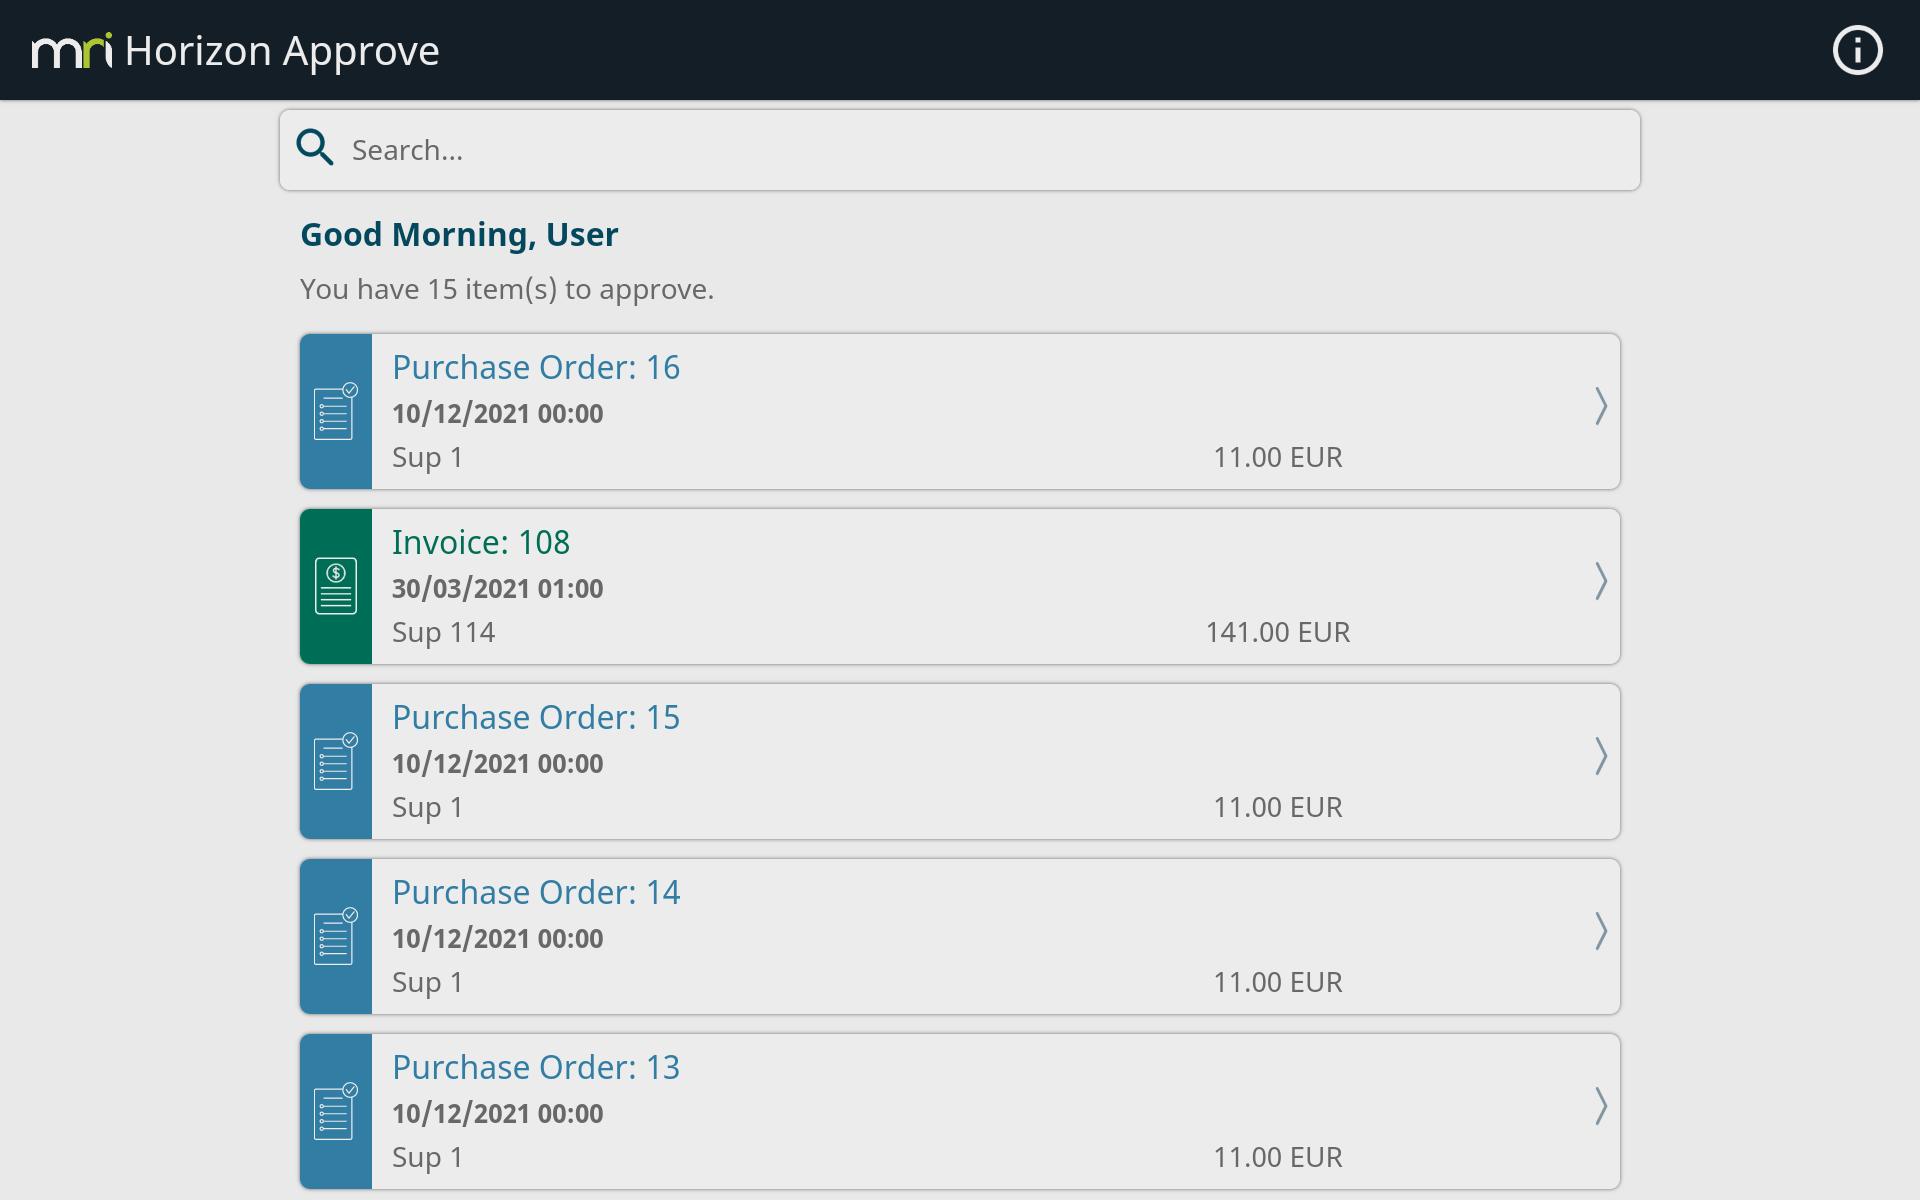Click Purchase Order 13 document icon
The width and height of the screenshot is (1920, 1200).
[x=336, y=1111]
